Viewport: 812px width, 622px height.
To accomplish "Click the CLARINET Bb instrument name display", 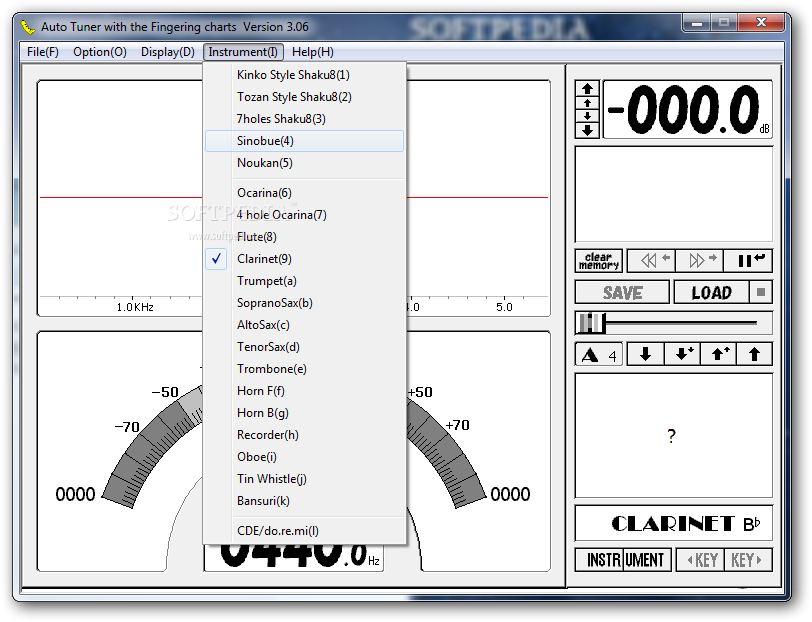I will click(674, 524).
